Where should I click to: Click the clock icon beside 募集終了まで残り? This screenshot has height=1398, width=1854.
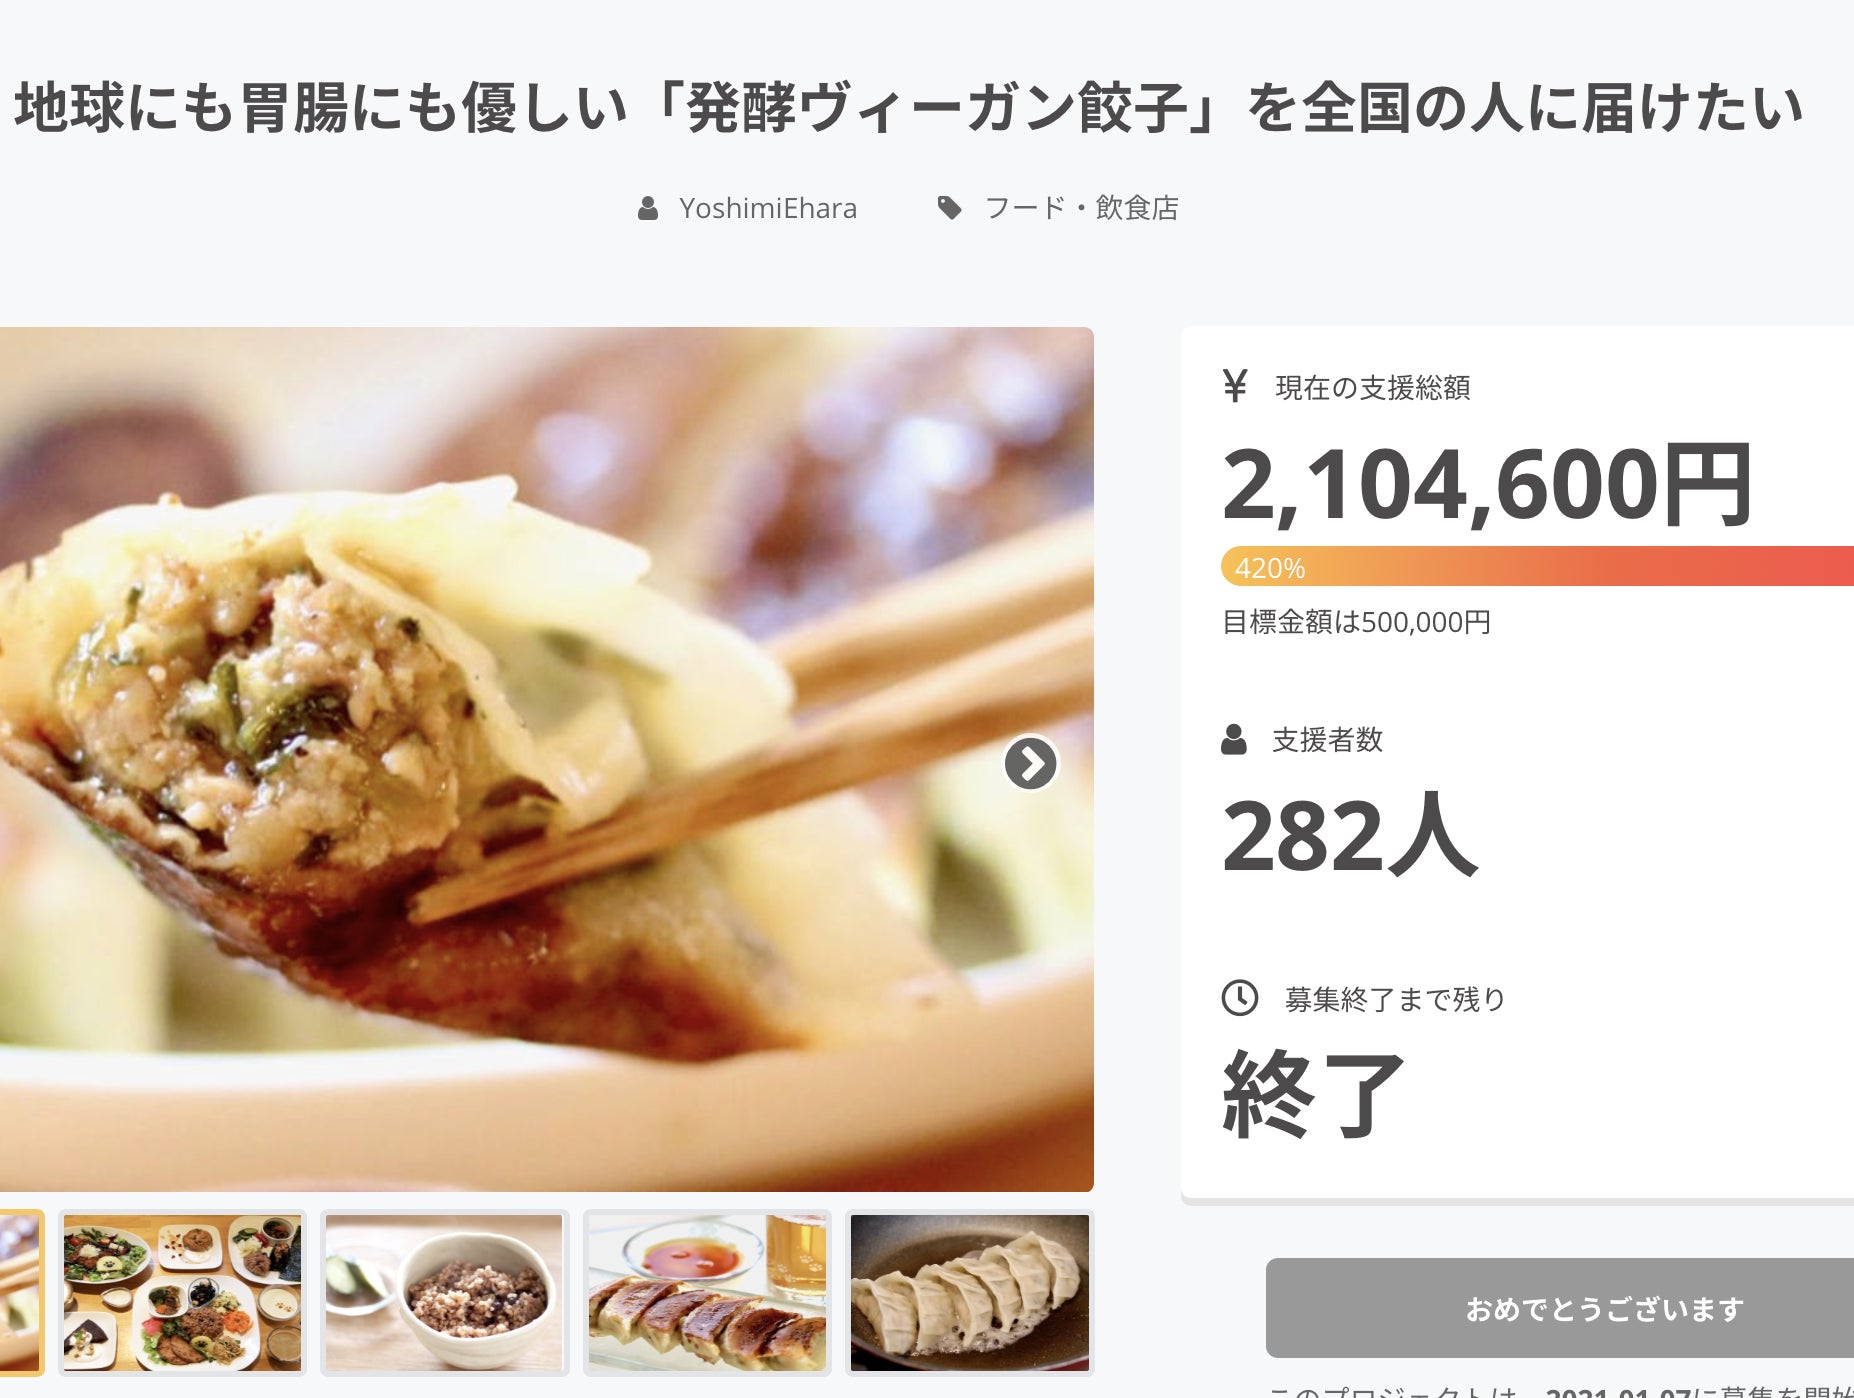pyautogui.click(x=1240, y=998)
